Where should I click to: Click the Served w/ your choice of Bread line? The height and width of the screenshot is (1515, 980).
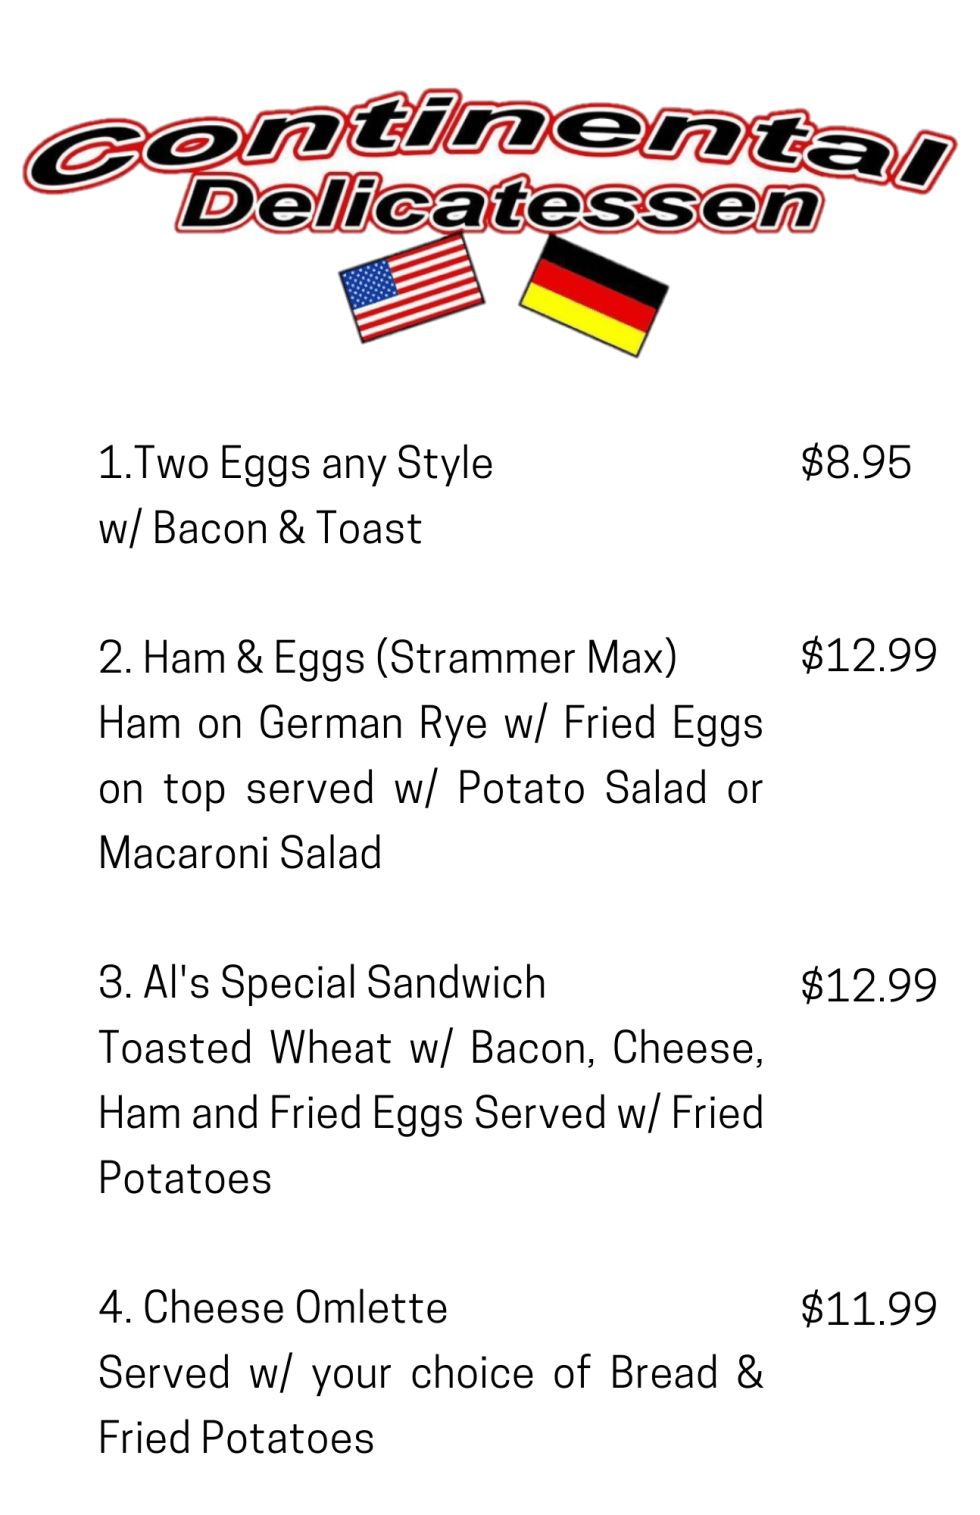pos(430,1373)
